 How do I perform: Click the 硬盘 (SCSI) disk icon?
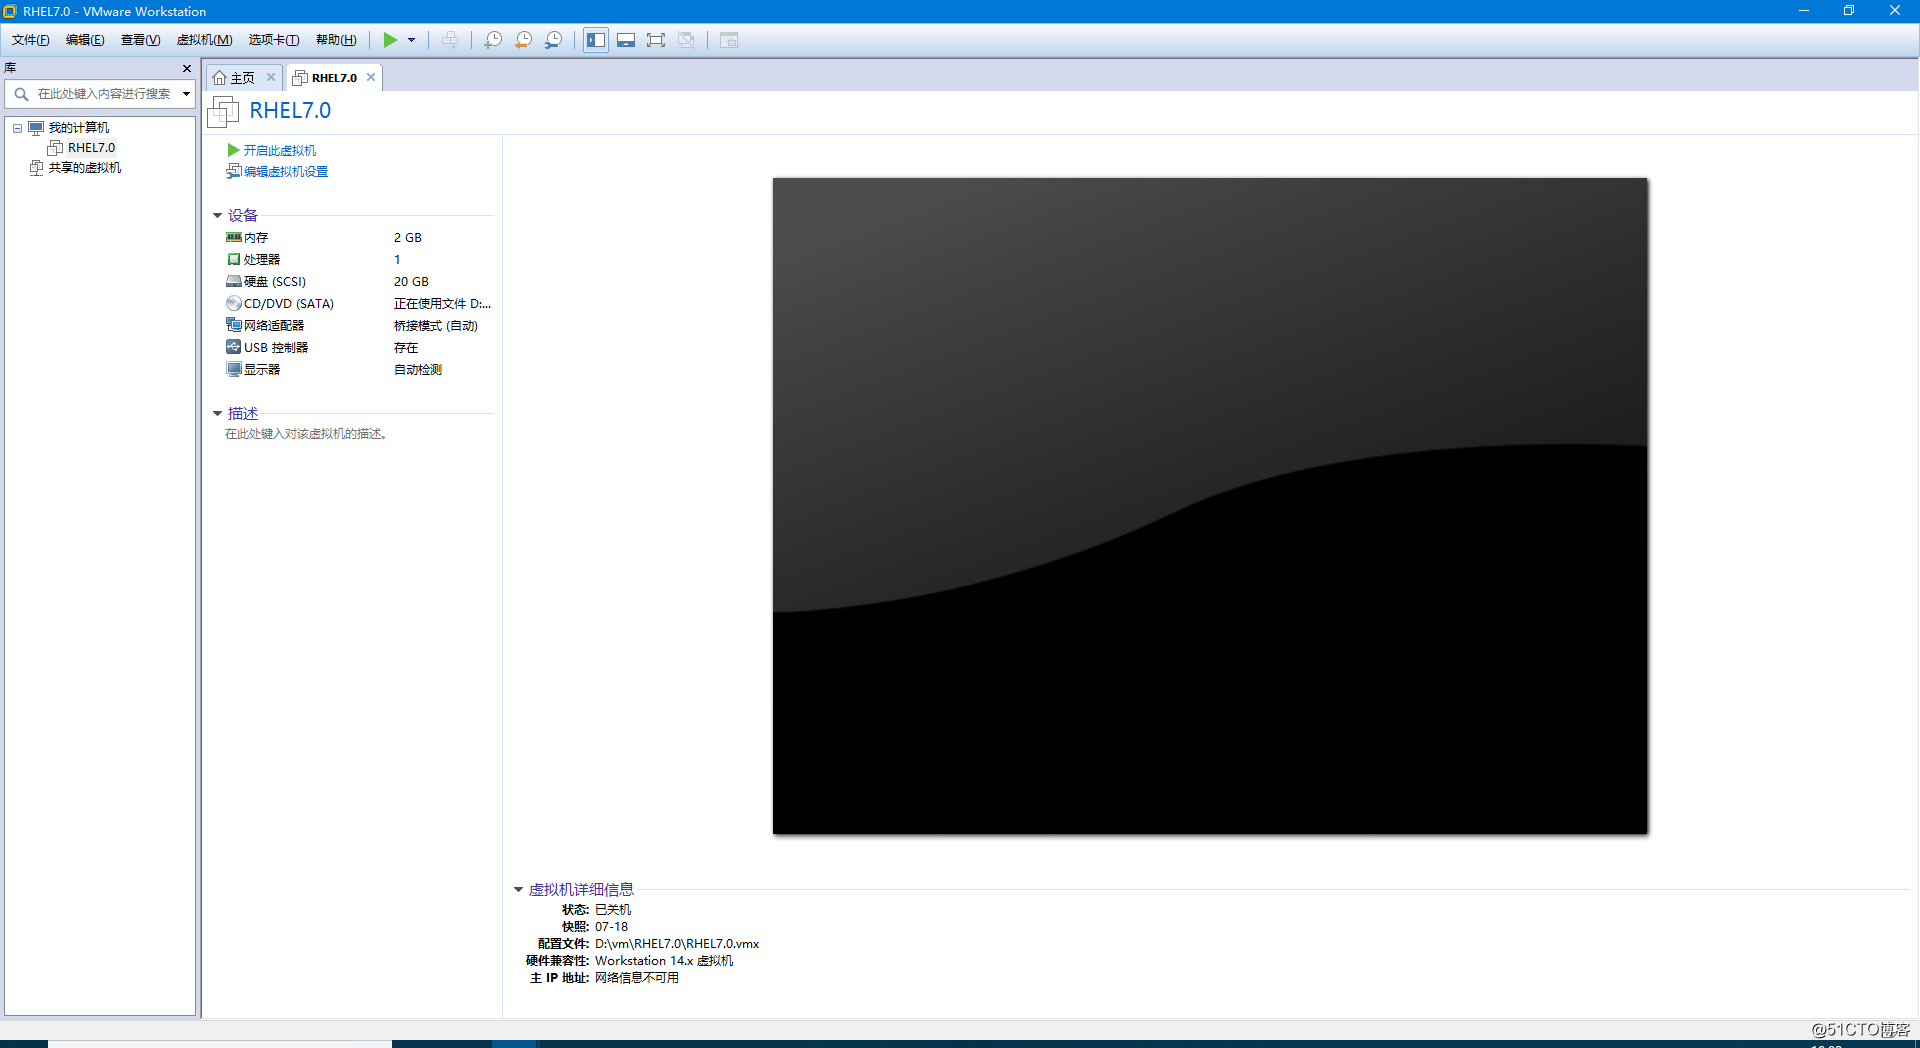pos(234,282)
